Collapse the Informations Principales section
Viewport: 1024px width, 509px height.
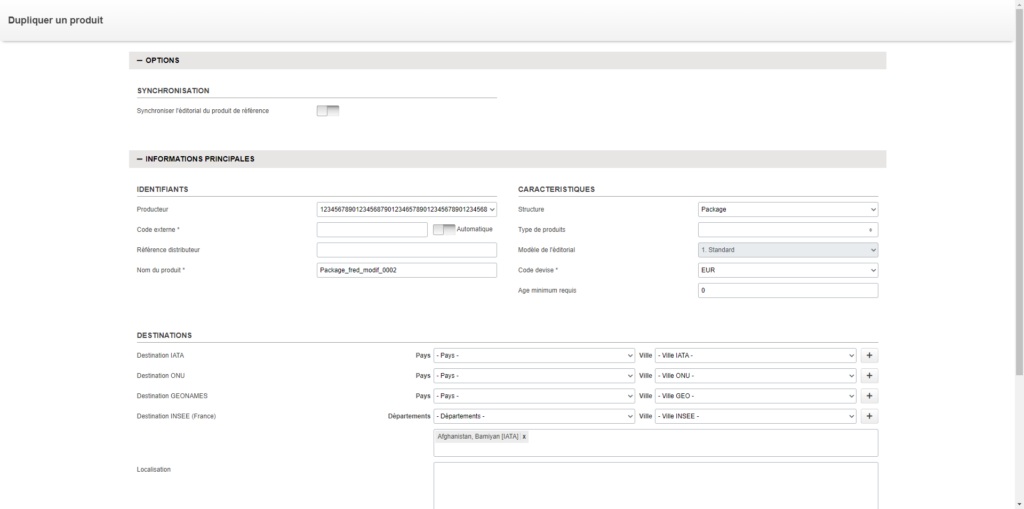click(140, 159)
